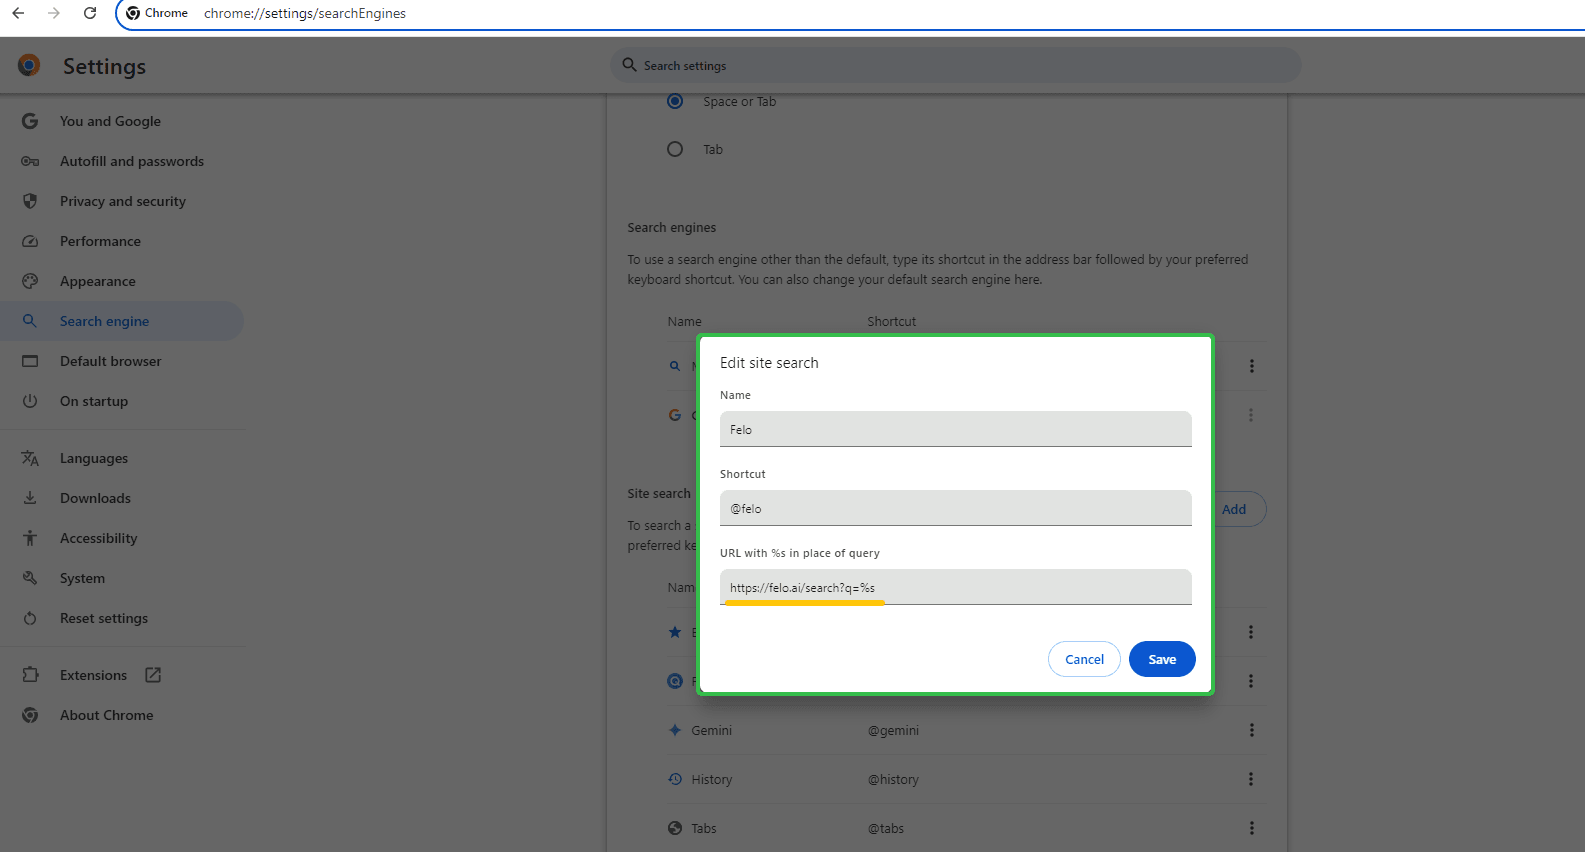Click the Add site search button
Image resolution: width=1585 pixels, height=852 pixels.
[x=1236, y=509]
